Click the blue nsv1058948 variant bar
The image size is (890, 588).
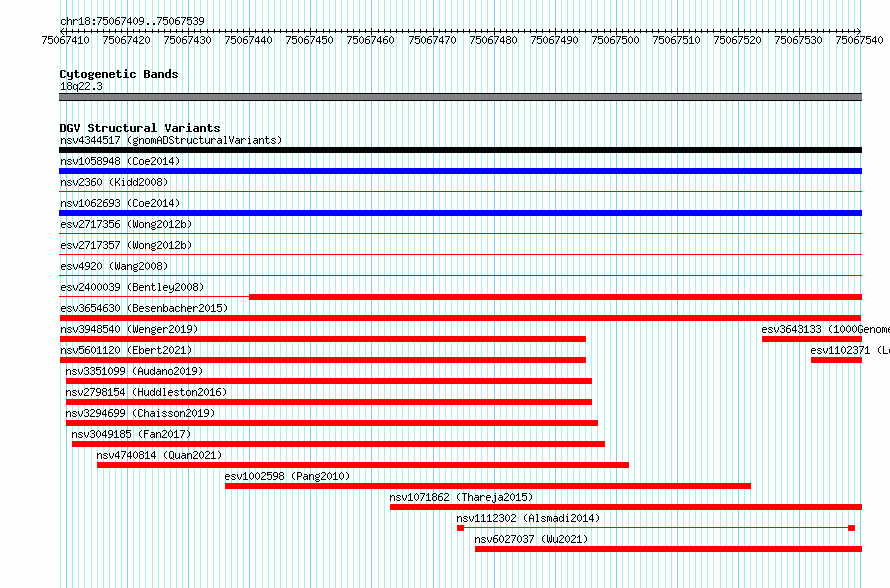click(460, 171)
